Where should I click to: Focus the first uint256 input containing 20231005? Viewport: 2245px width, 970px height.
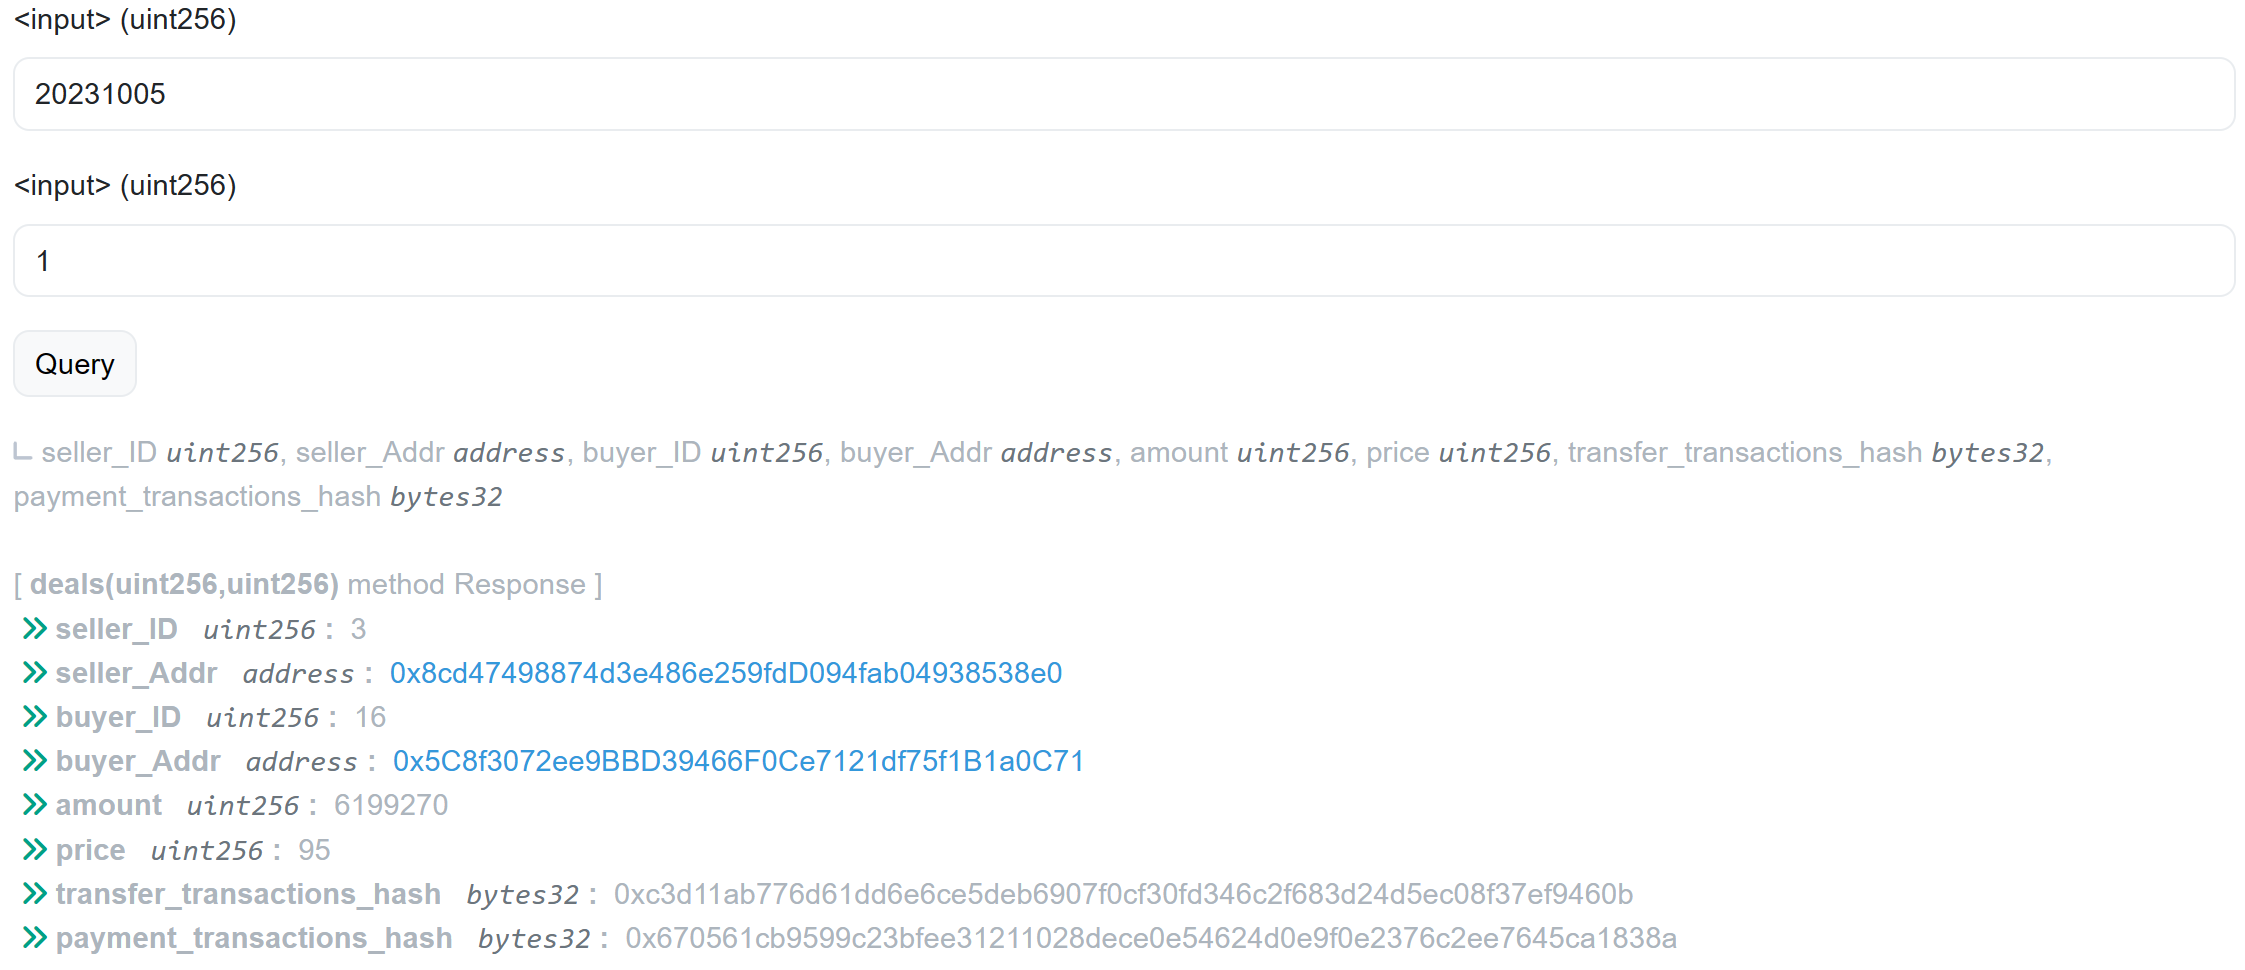[x=1124, y=94]
